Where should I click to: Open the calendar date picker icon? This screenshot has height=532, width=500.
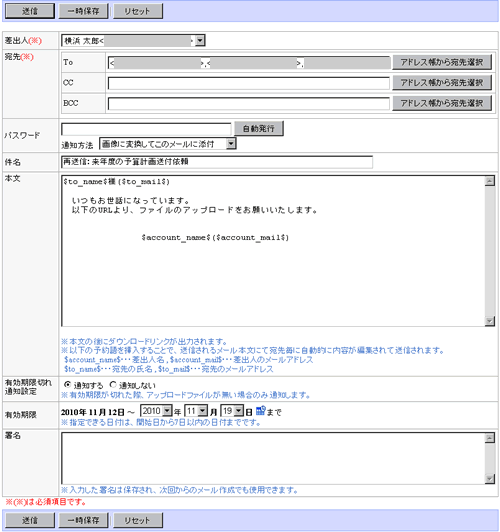261,411
